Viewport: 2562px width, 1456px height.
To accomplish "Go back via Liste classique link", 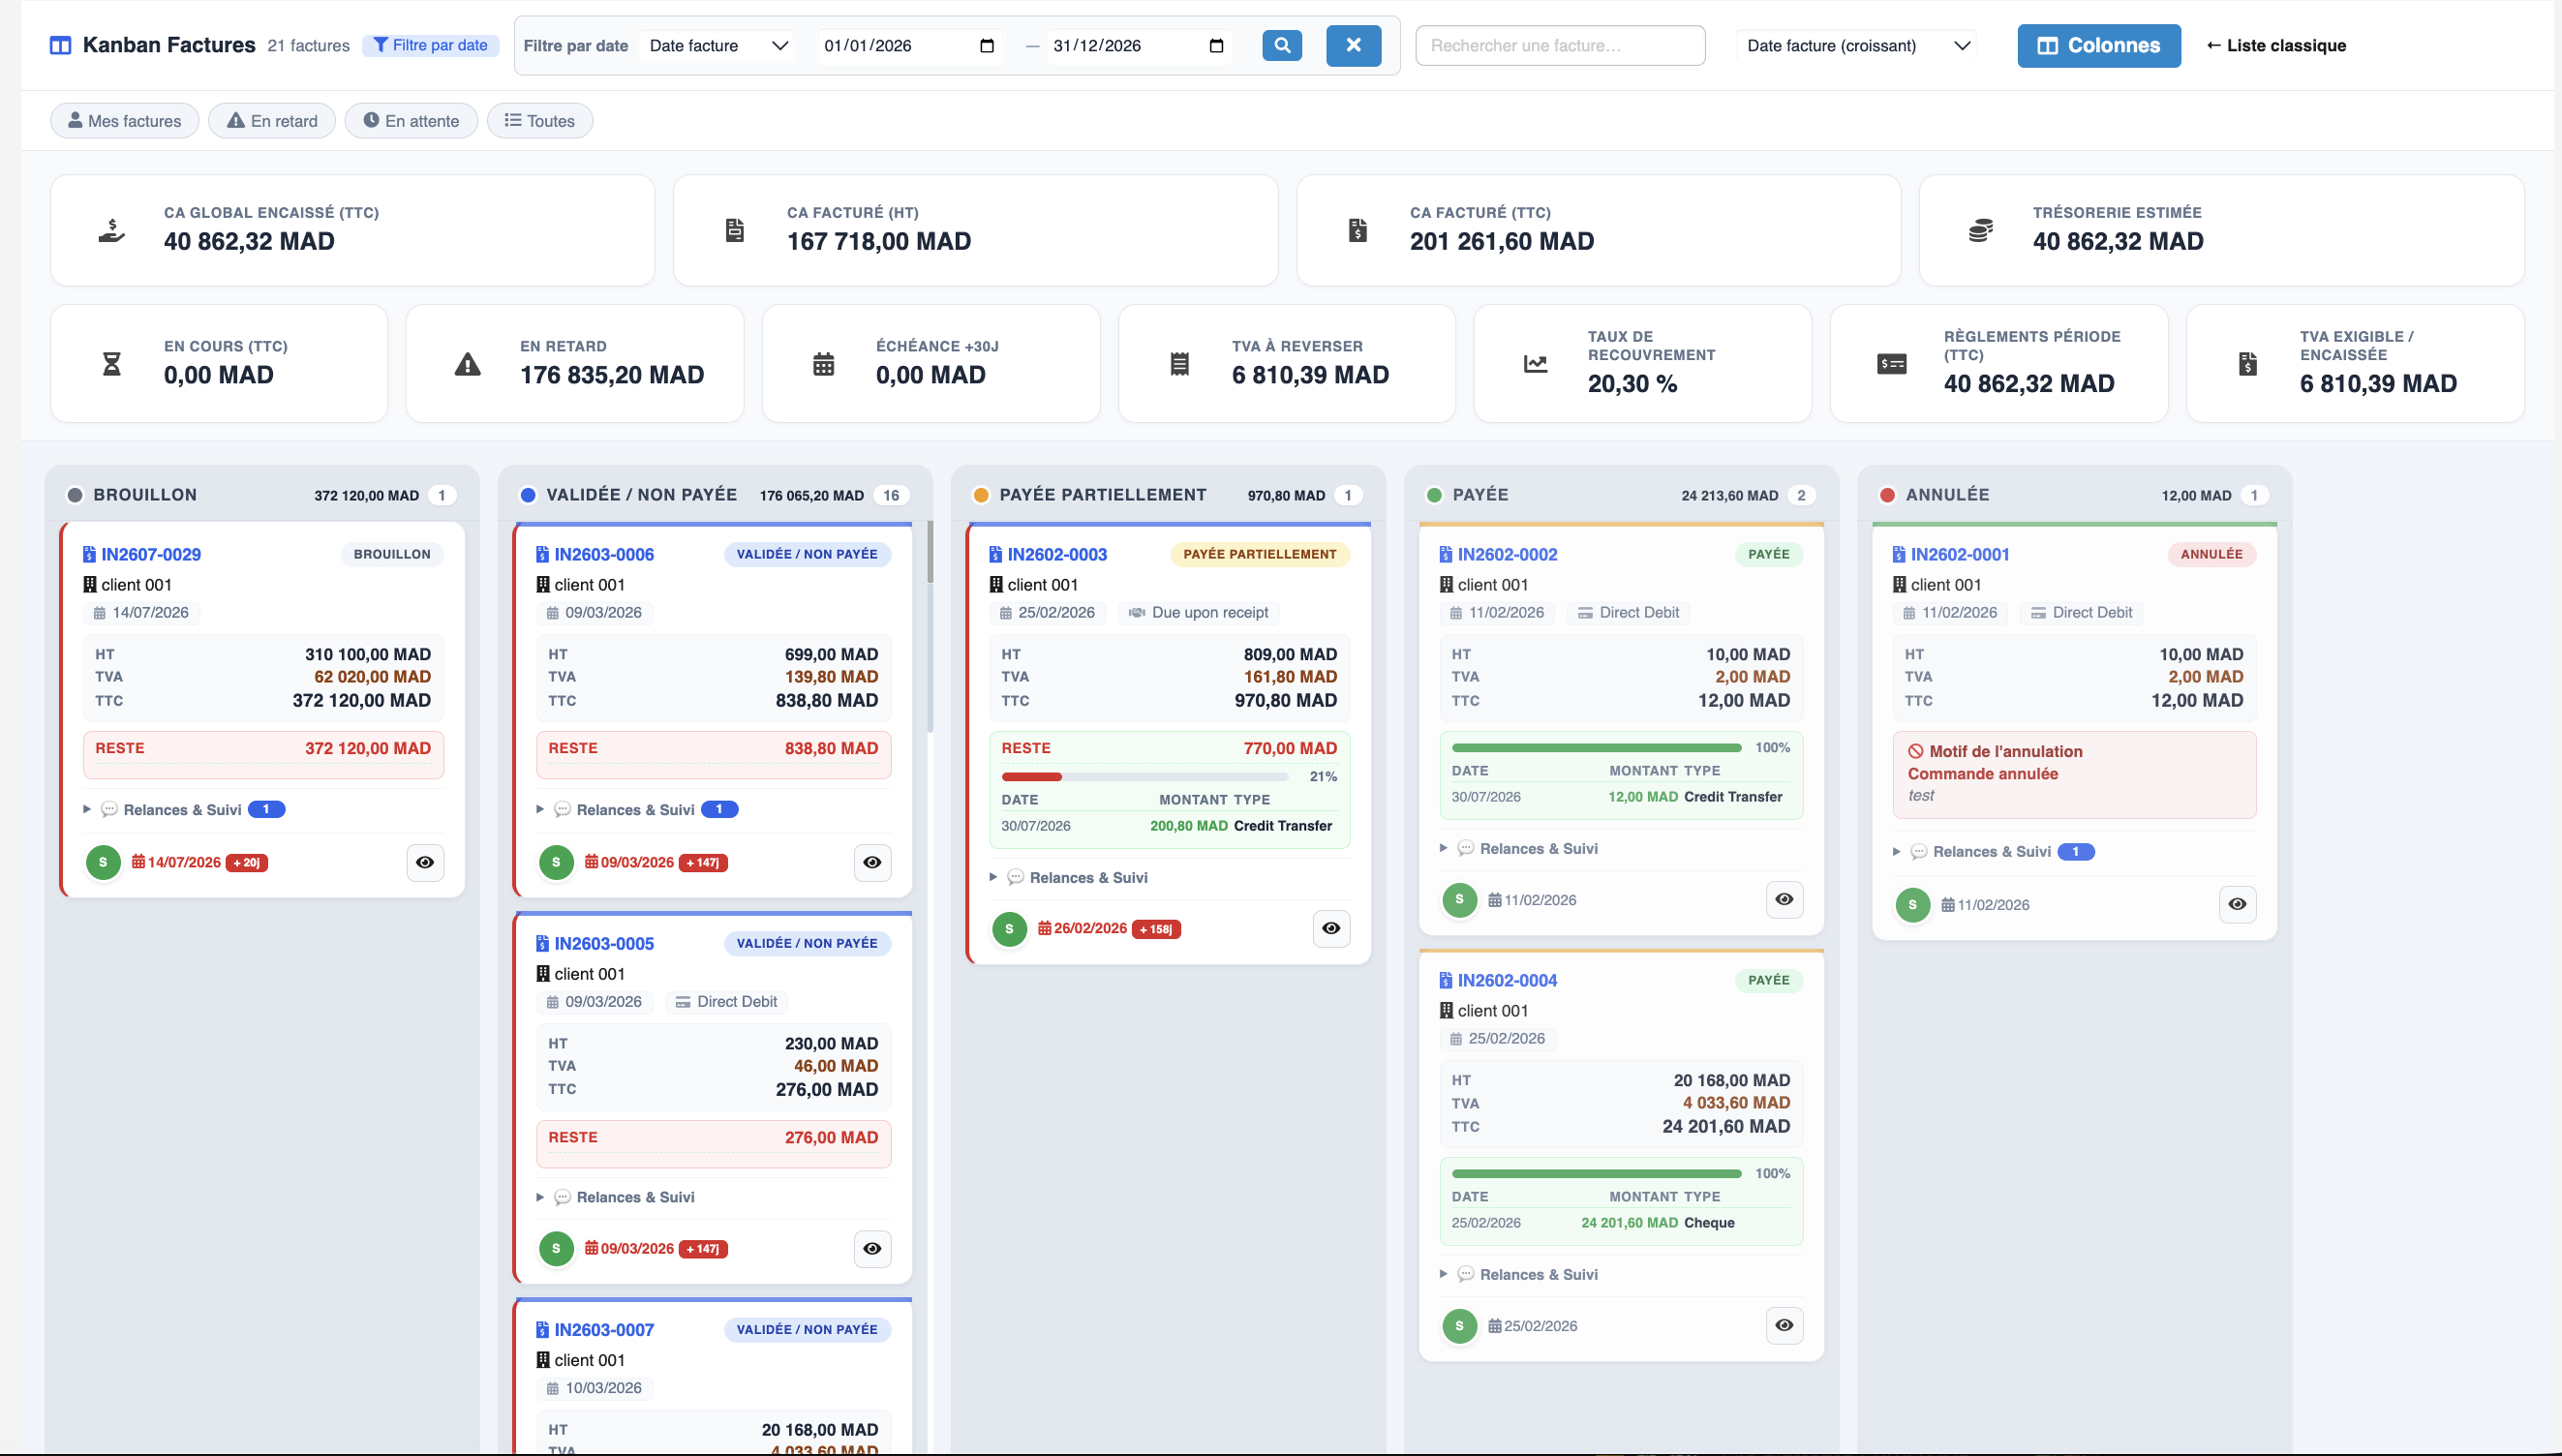I will (2275, 45).
